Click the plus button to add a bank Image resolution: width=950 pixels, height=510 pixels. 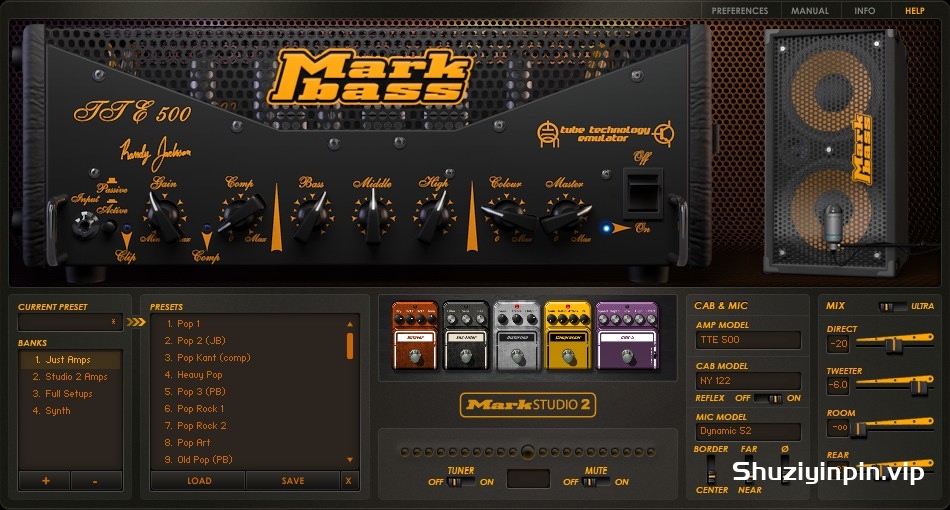click(45, 481)
